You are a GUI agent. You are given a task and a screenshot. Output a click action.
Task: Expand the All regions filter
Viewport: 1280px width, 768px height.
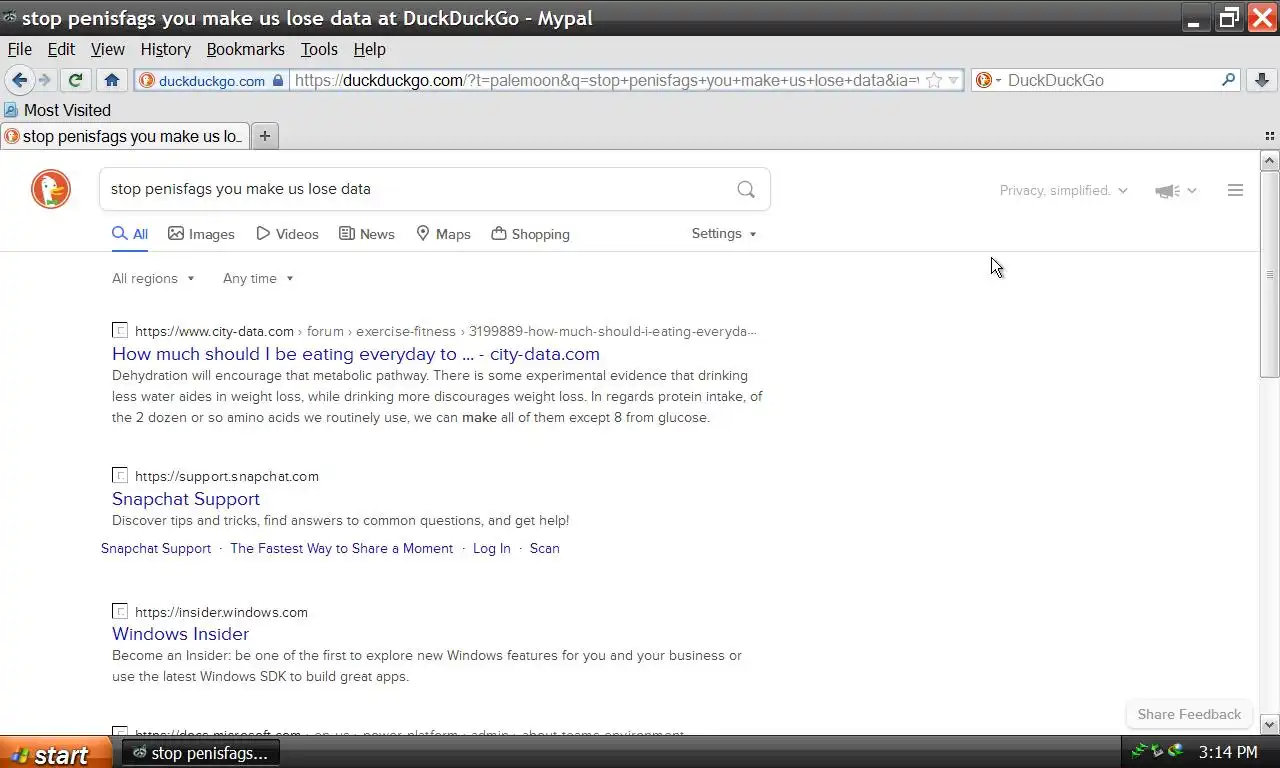[153, 278]
